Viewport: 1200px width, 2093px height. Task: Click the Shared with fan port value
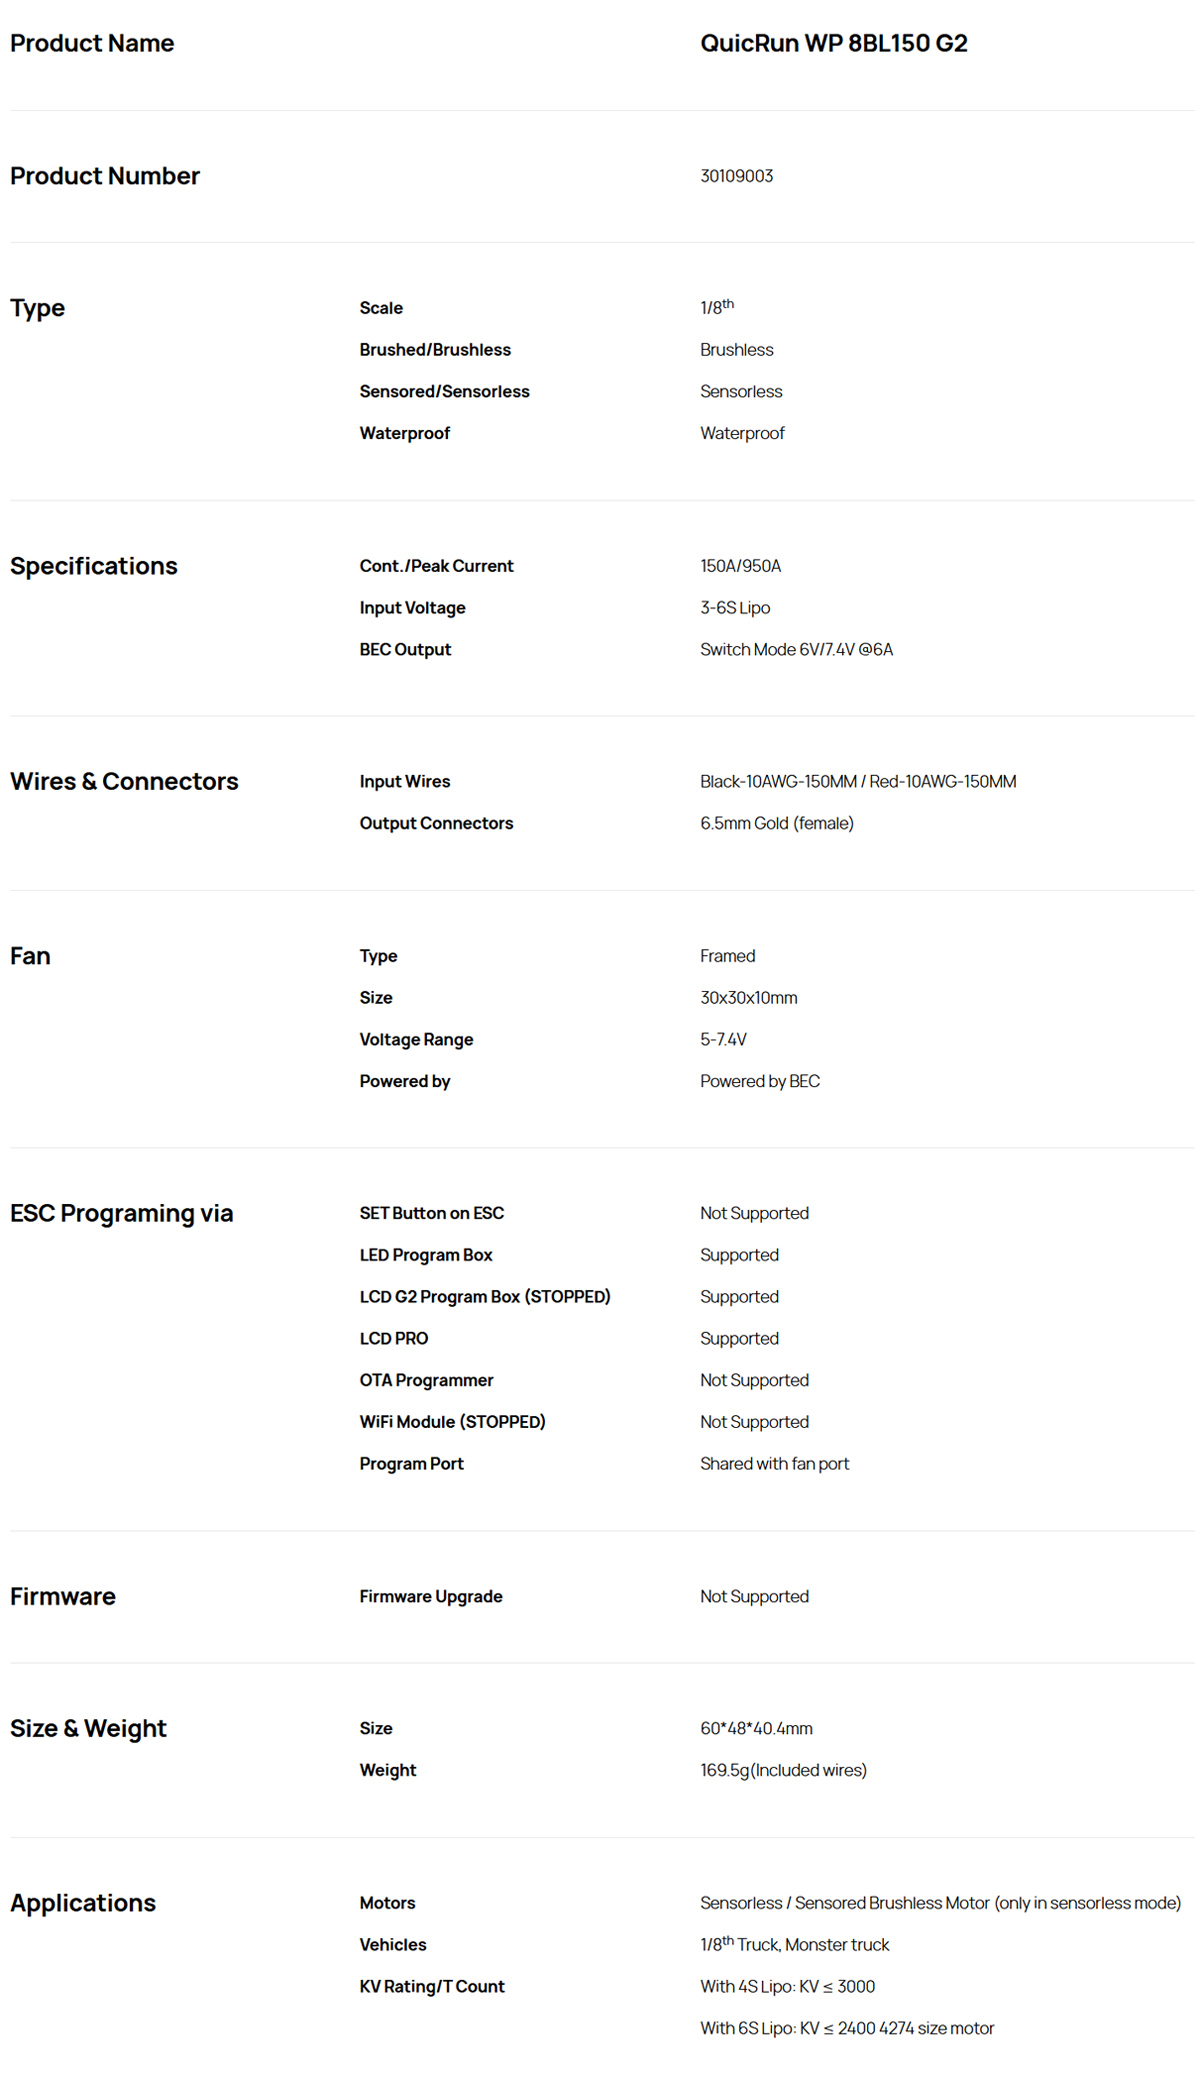coord(774,1464)
